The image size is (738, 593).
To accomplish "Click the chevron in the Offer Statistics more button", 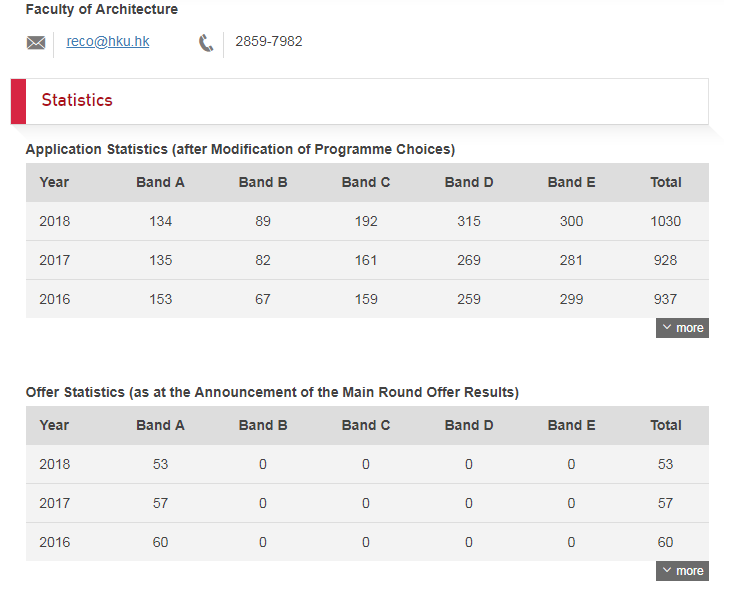I will 666,570.
